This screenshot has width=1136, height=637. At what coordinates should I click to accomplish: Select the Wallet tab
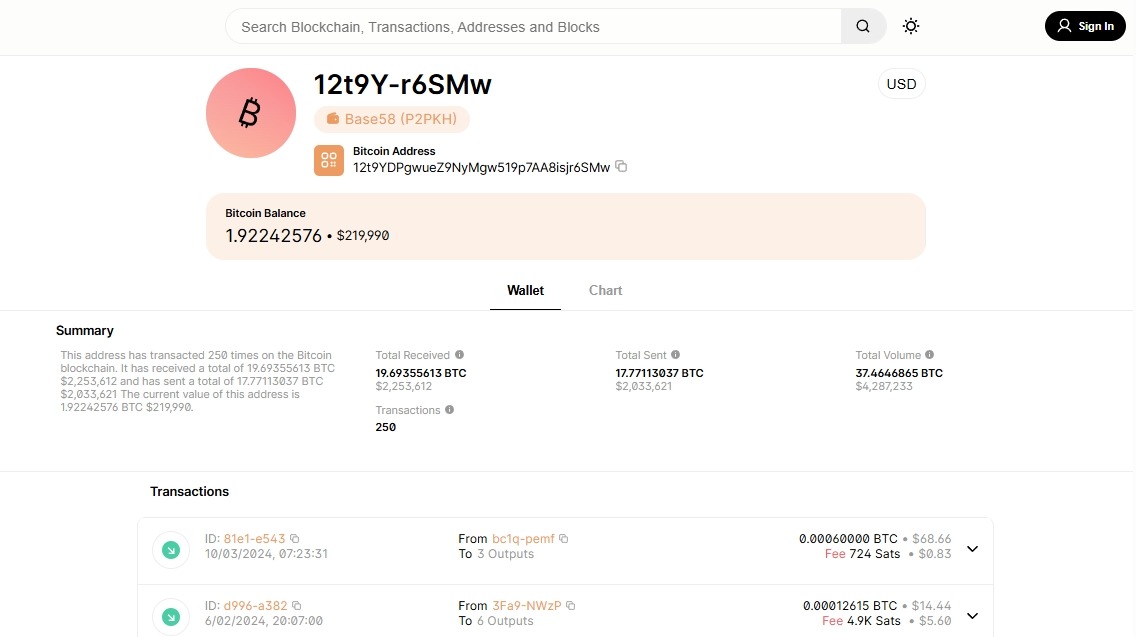click(525, 290)
